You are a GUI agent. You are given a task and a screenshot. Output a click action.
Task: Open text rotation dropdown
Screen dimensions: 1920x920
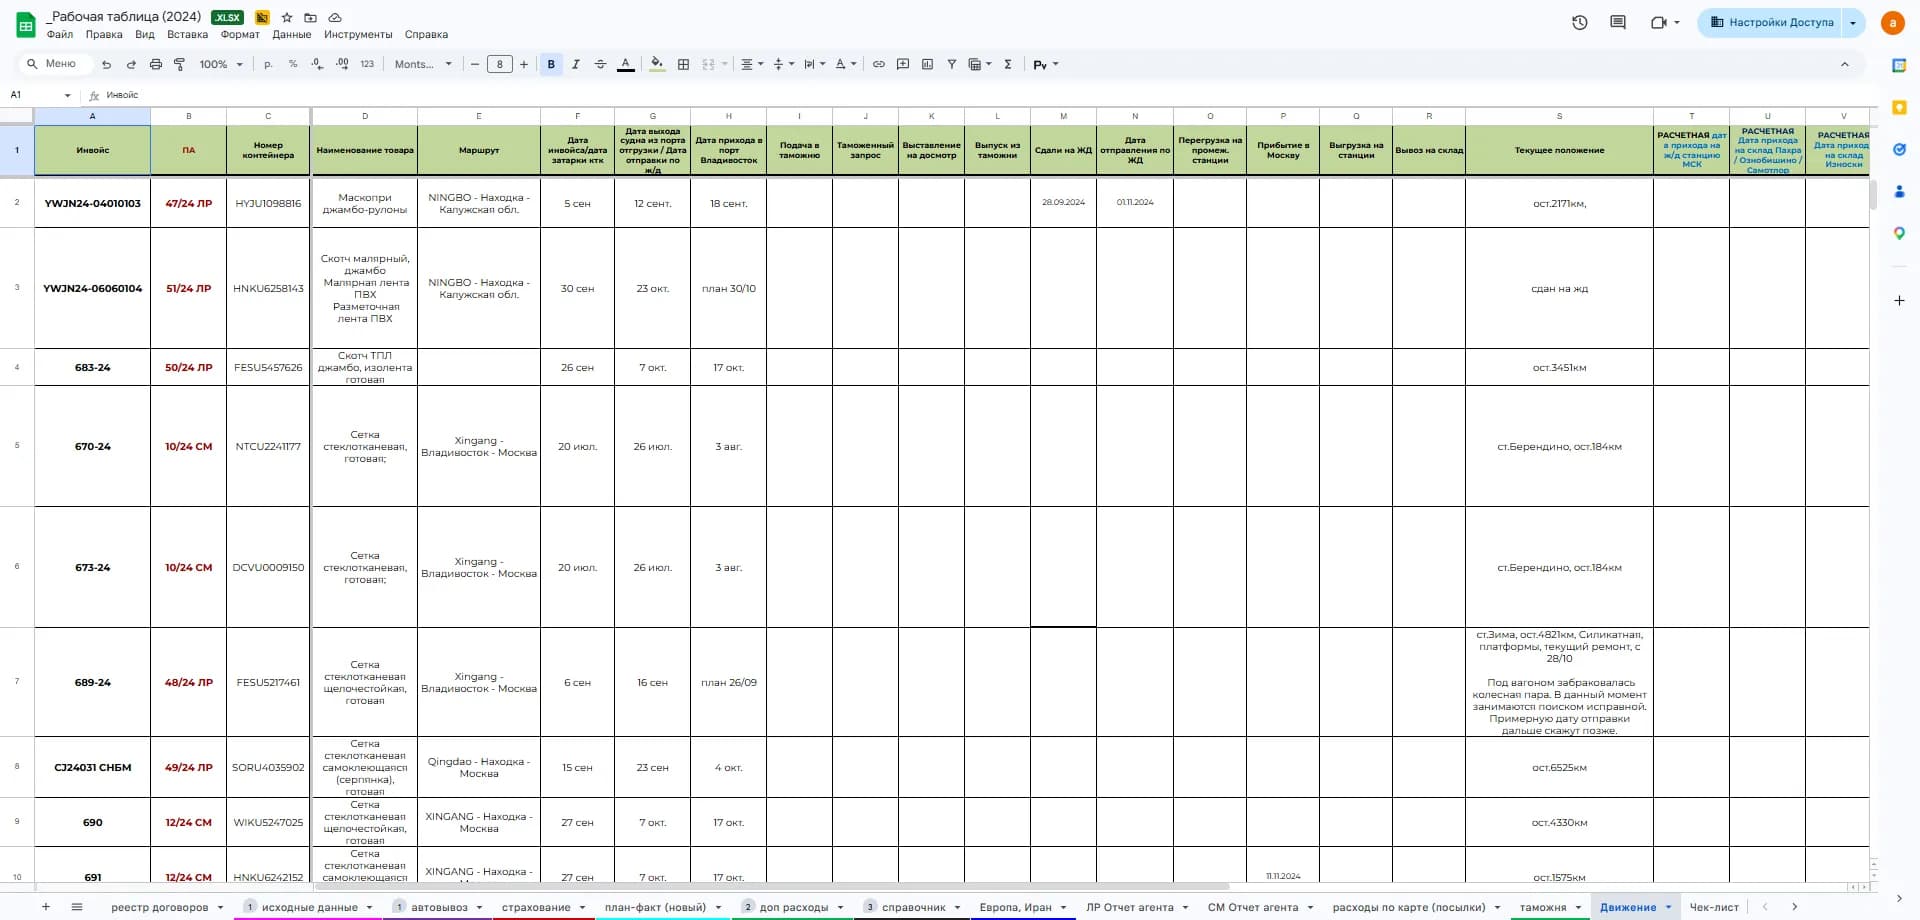tap(846, 64)
